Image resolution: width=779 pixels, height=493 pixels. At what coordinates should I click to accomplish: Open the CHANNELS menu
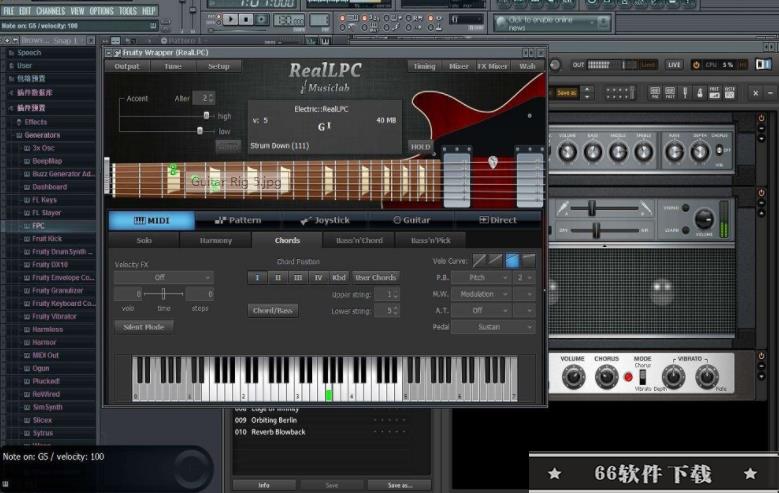click(50, 10)
